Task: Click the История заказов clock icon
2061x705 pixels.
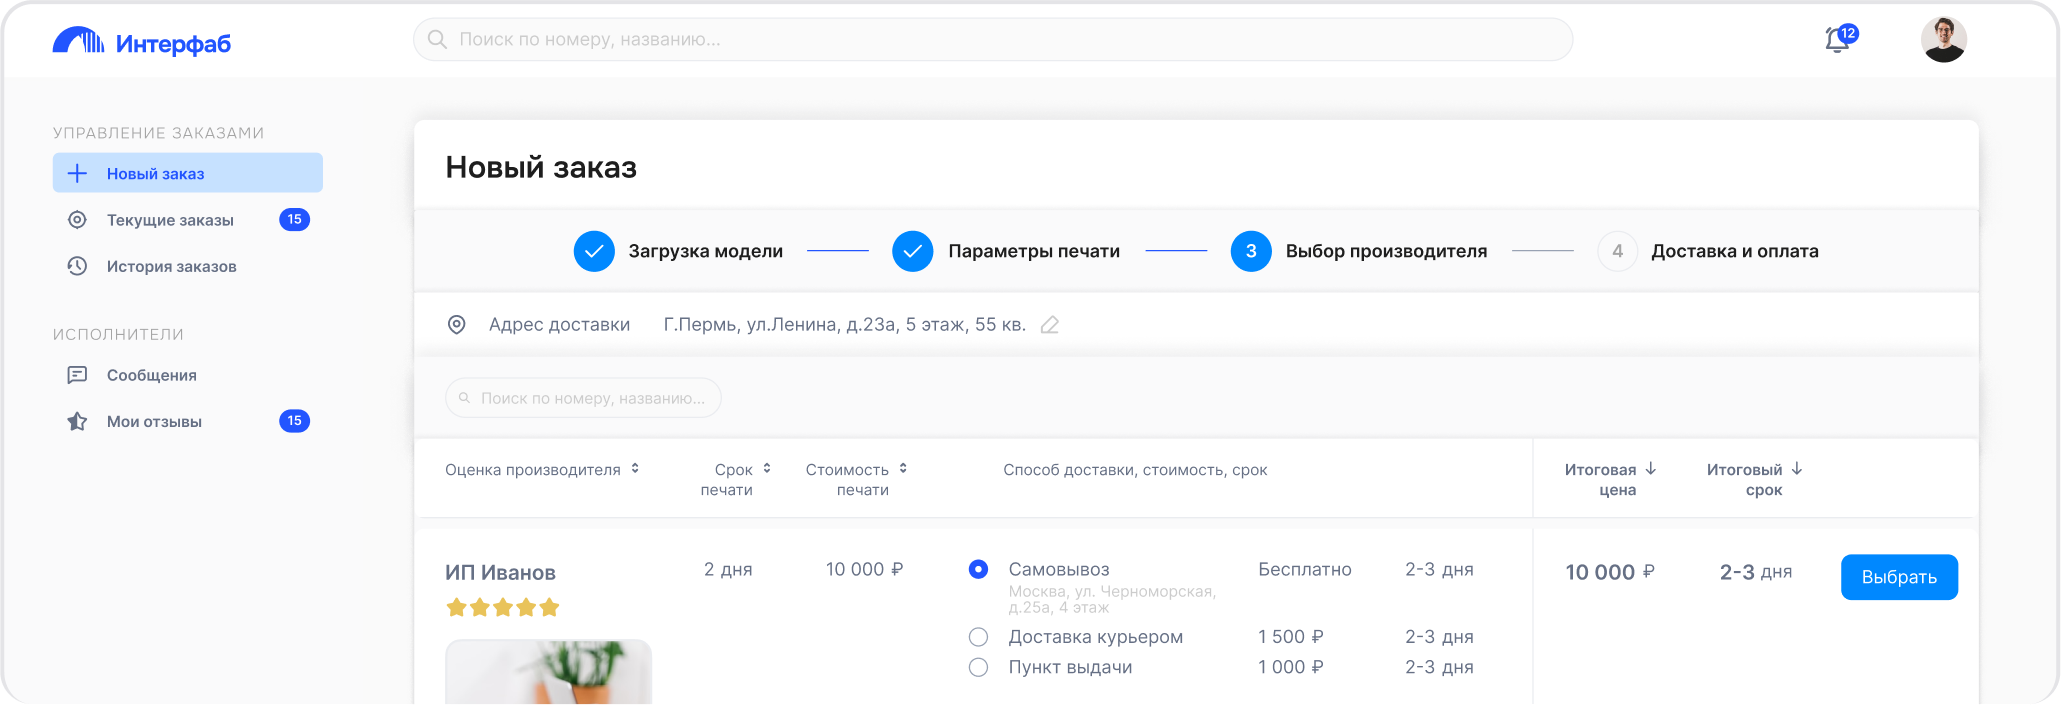Action: tap(77, 266)
